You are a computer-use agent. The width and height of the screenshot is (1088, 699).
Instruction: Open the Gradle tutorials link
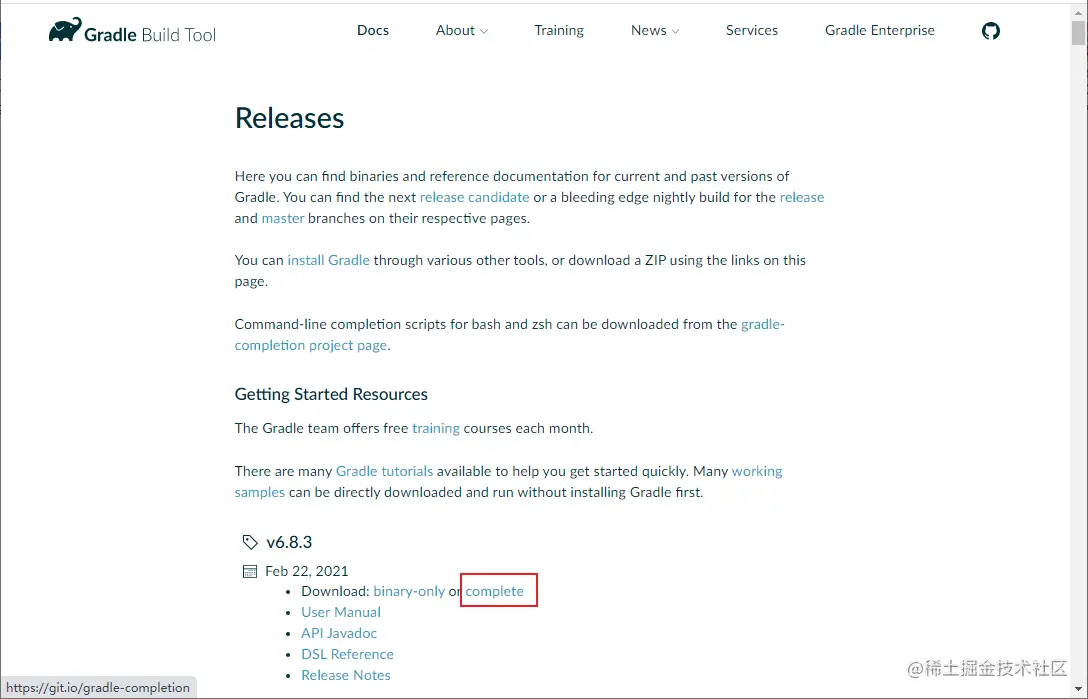[384, 471]
